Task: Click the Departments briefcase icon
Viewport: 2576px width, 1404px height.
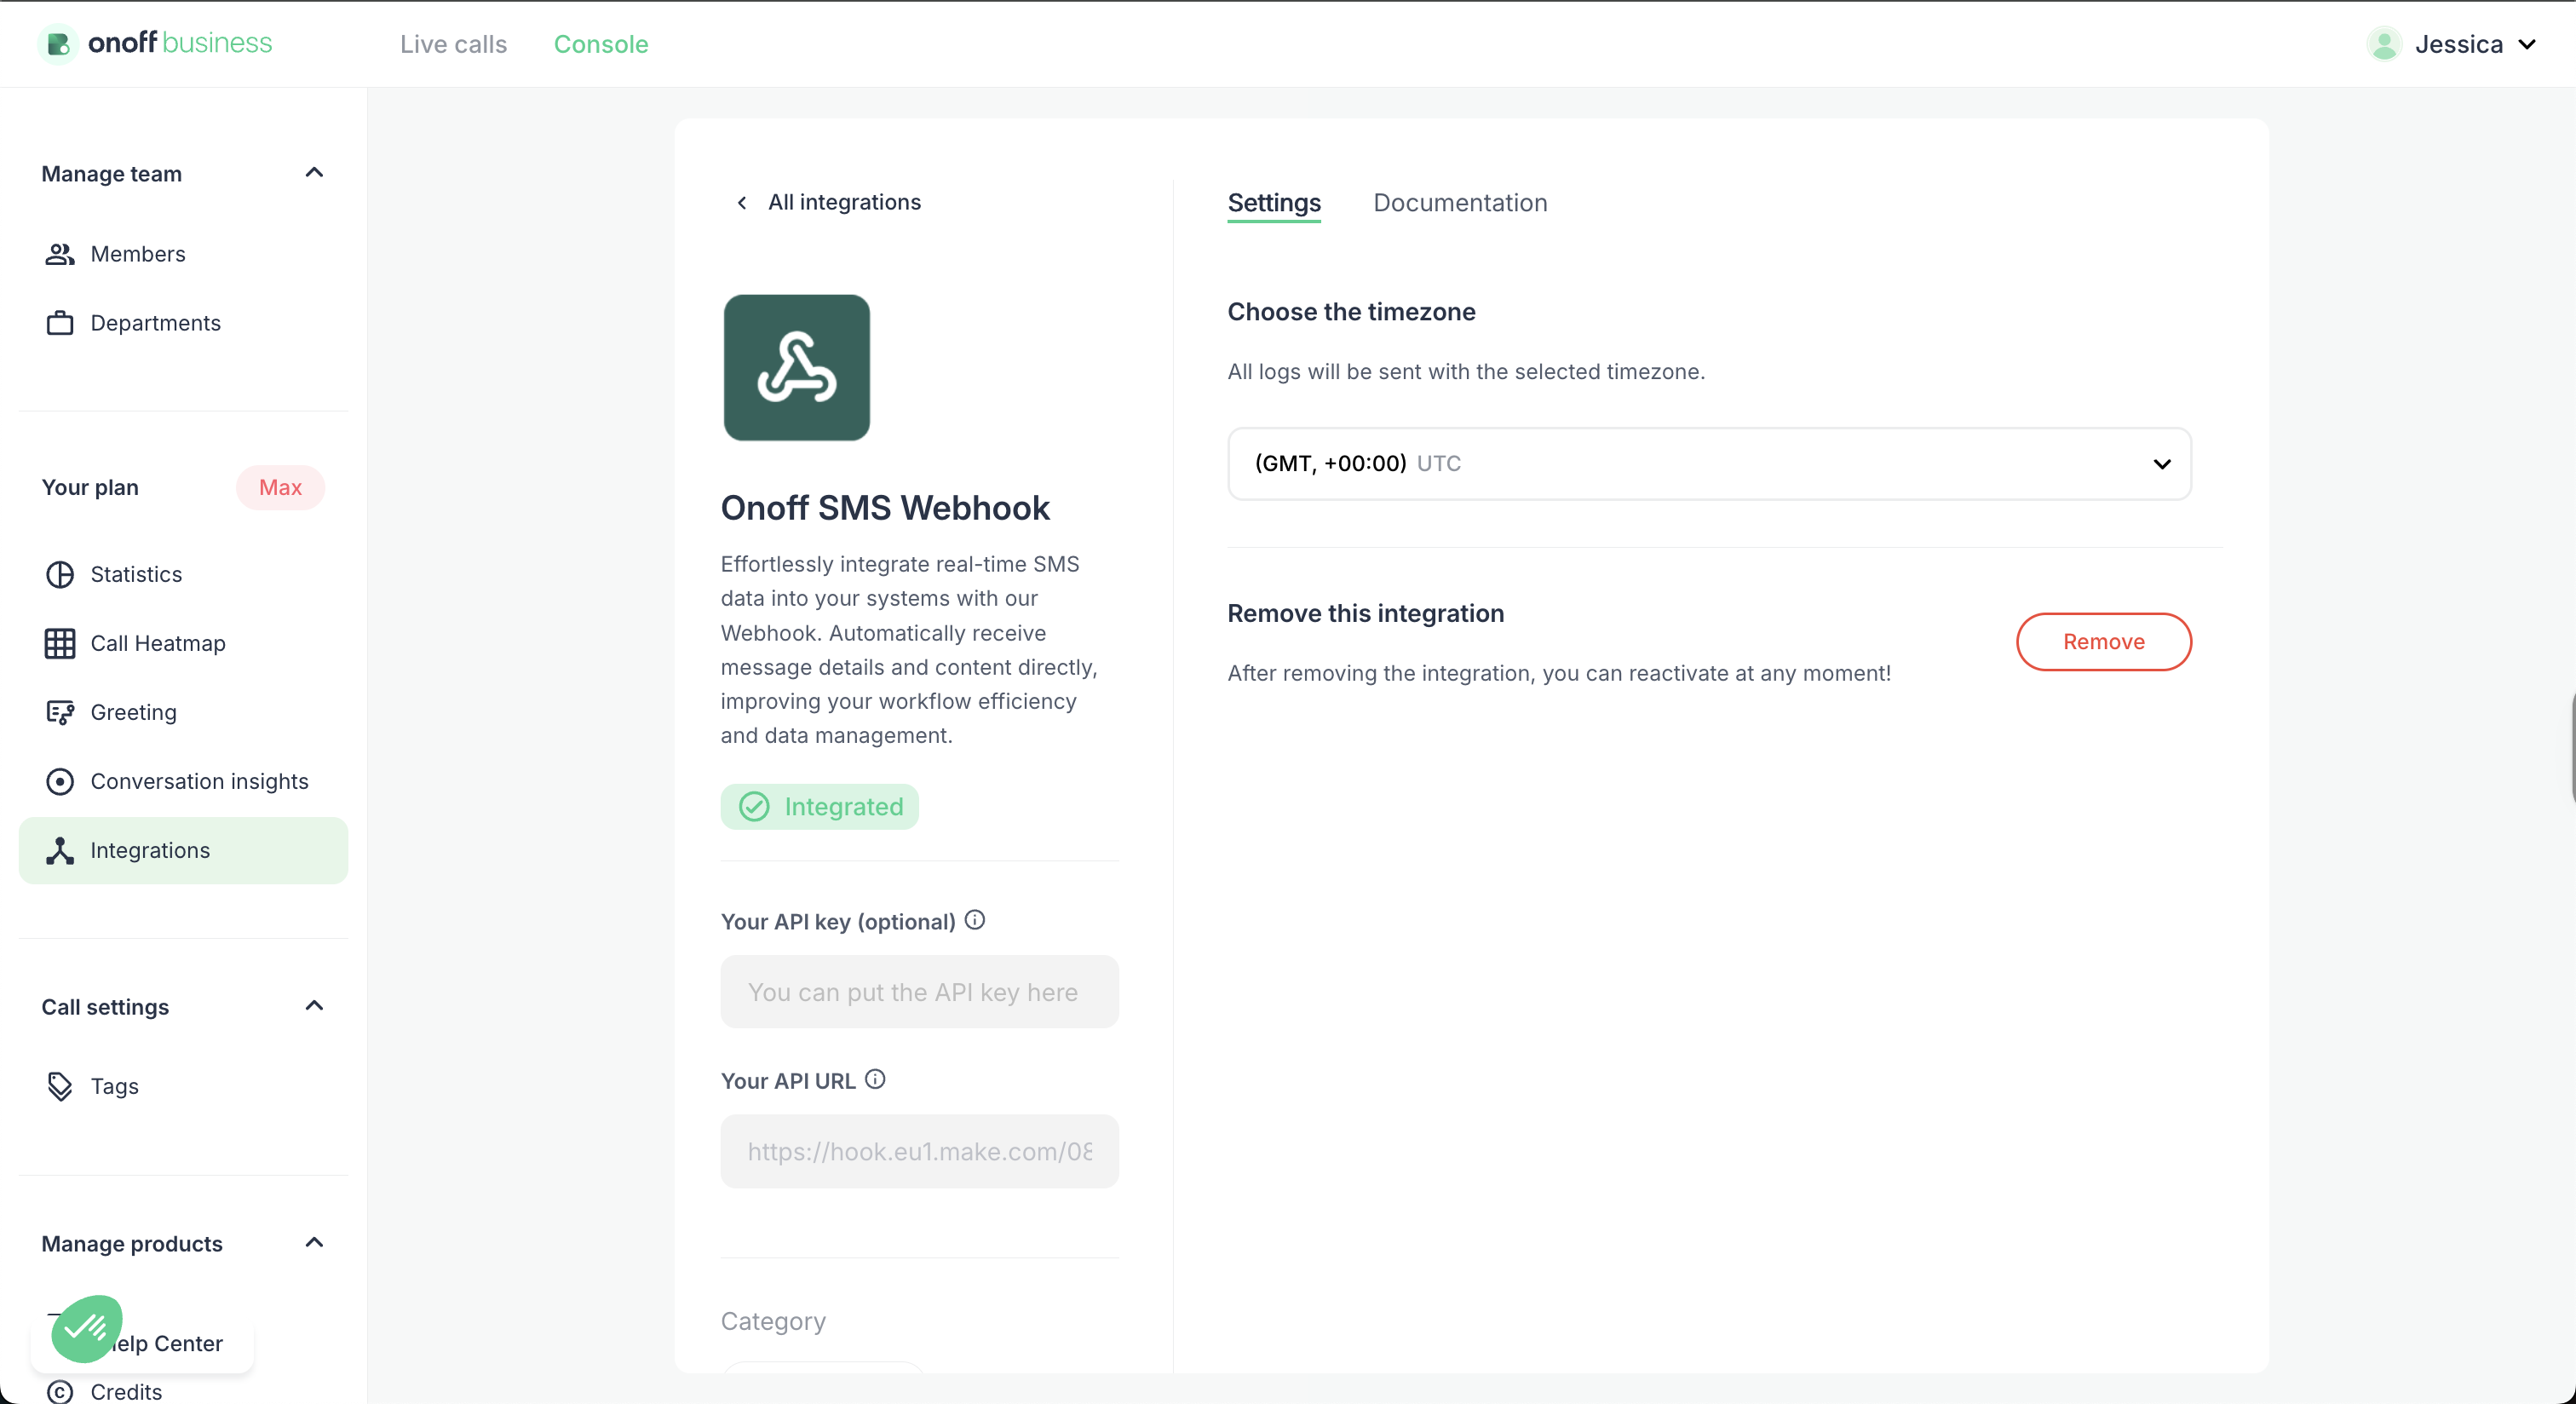Action: coord(60,323)
